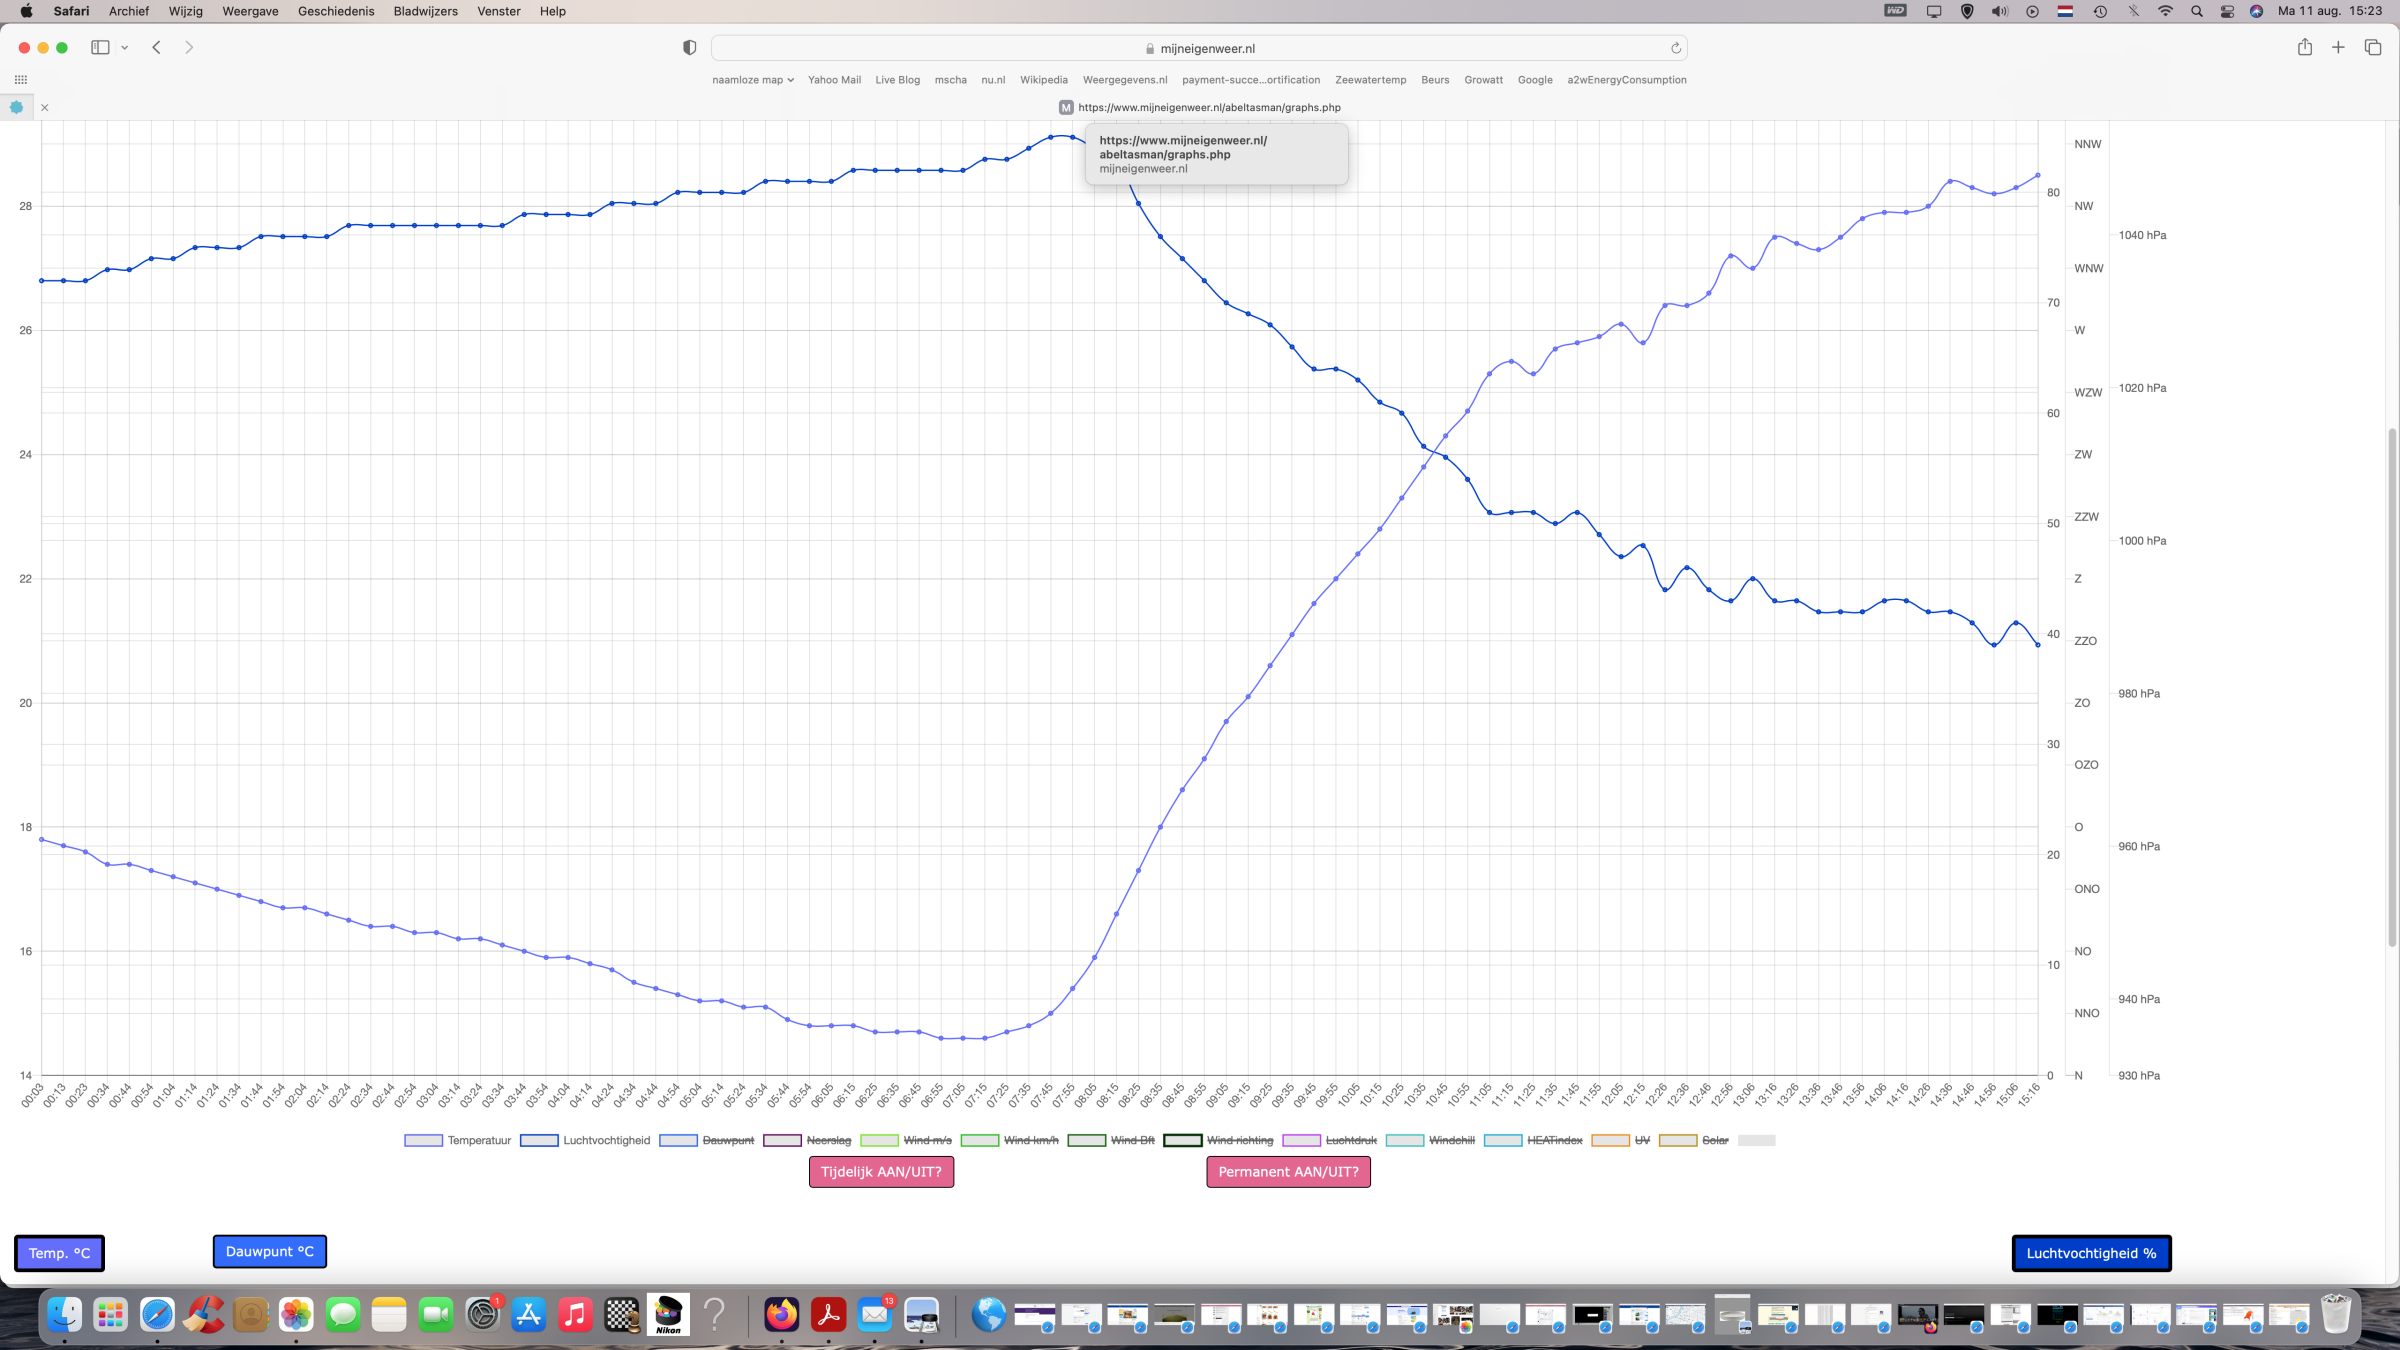Open Control Center in menu bar
The width and height of the screenshot is (2400, 1350).
click(2227, 11)
